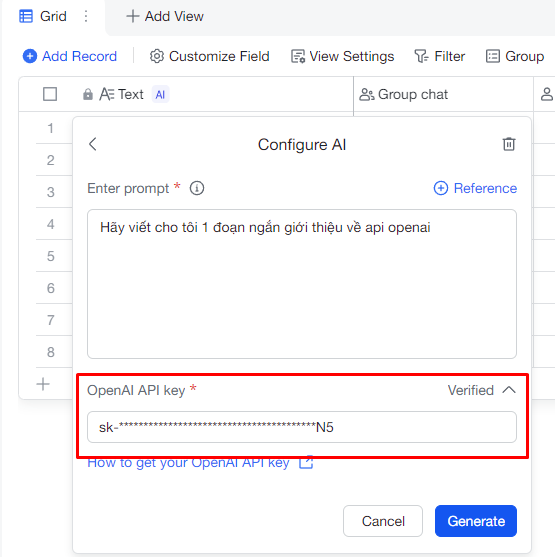
Task: Open Customize Field gear option
Action: (x=209, y=56)
